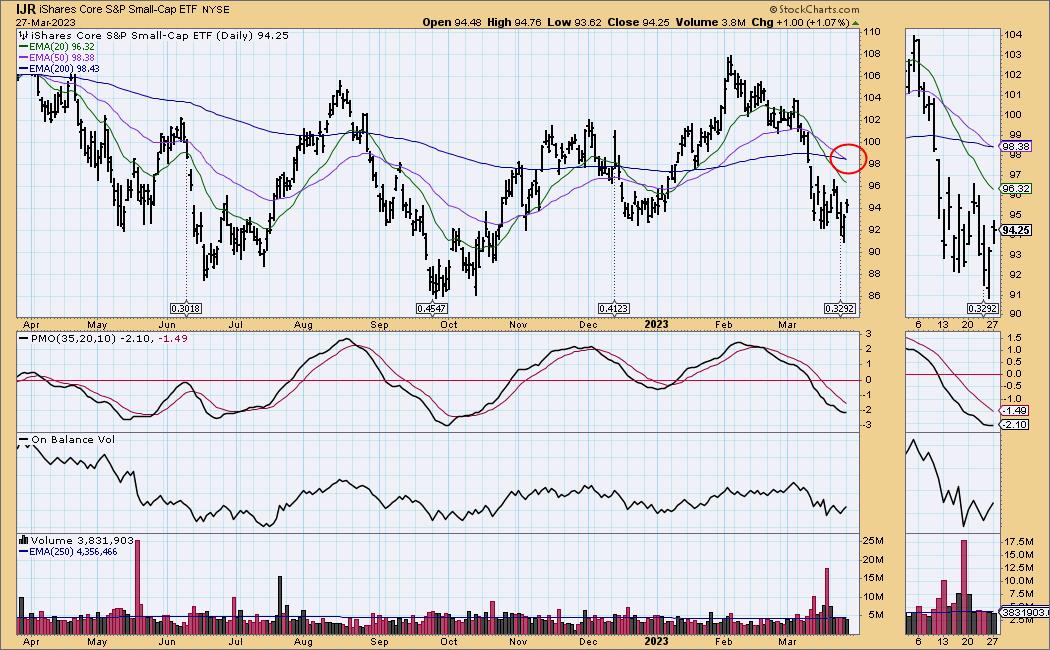Click the 94.25 price tag in the right panel
Image resolution: width=1050 pixels, height=650 pixels.
pyautogui.click(x=1016, y=230)
